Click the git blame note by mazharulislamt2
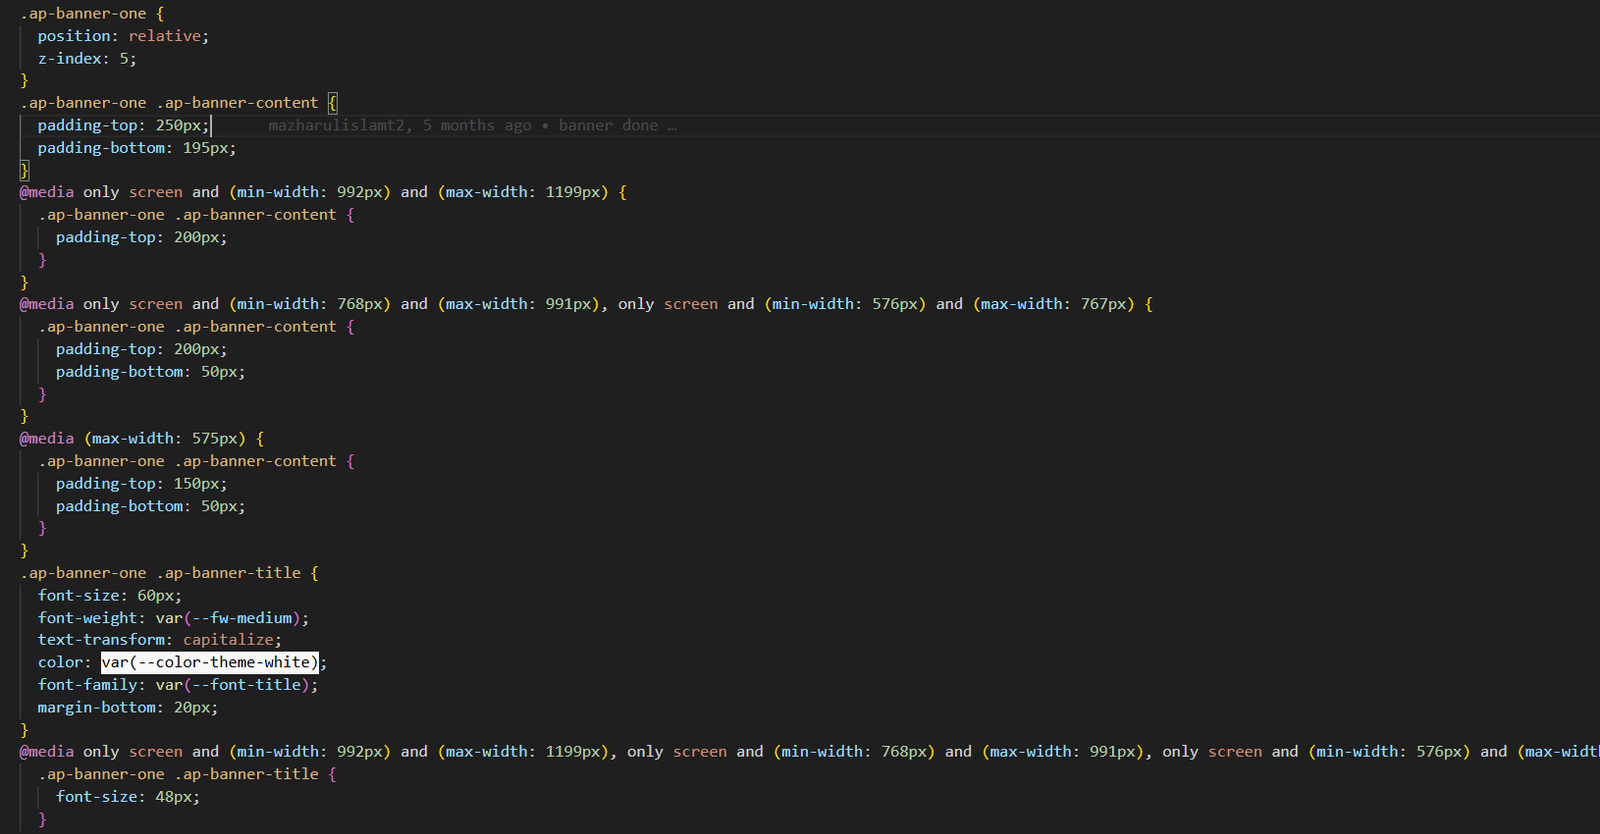The image size is (1600, 834). 472,125
